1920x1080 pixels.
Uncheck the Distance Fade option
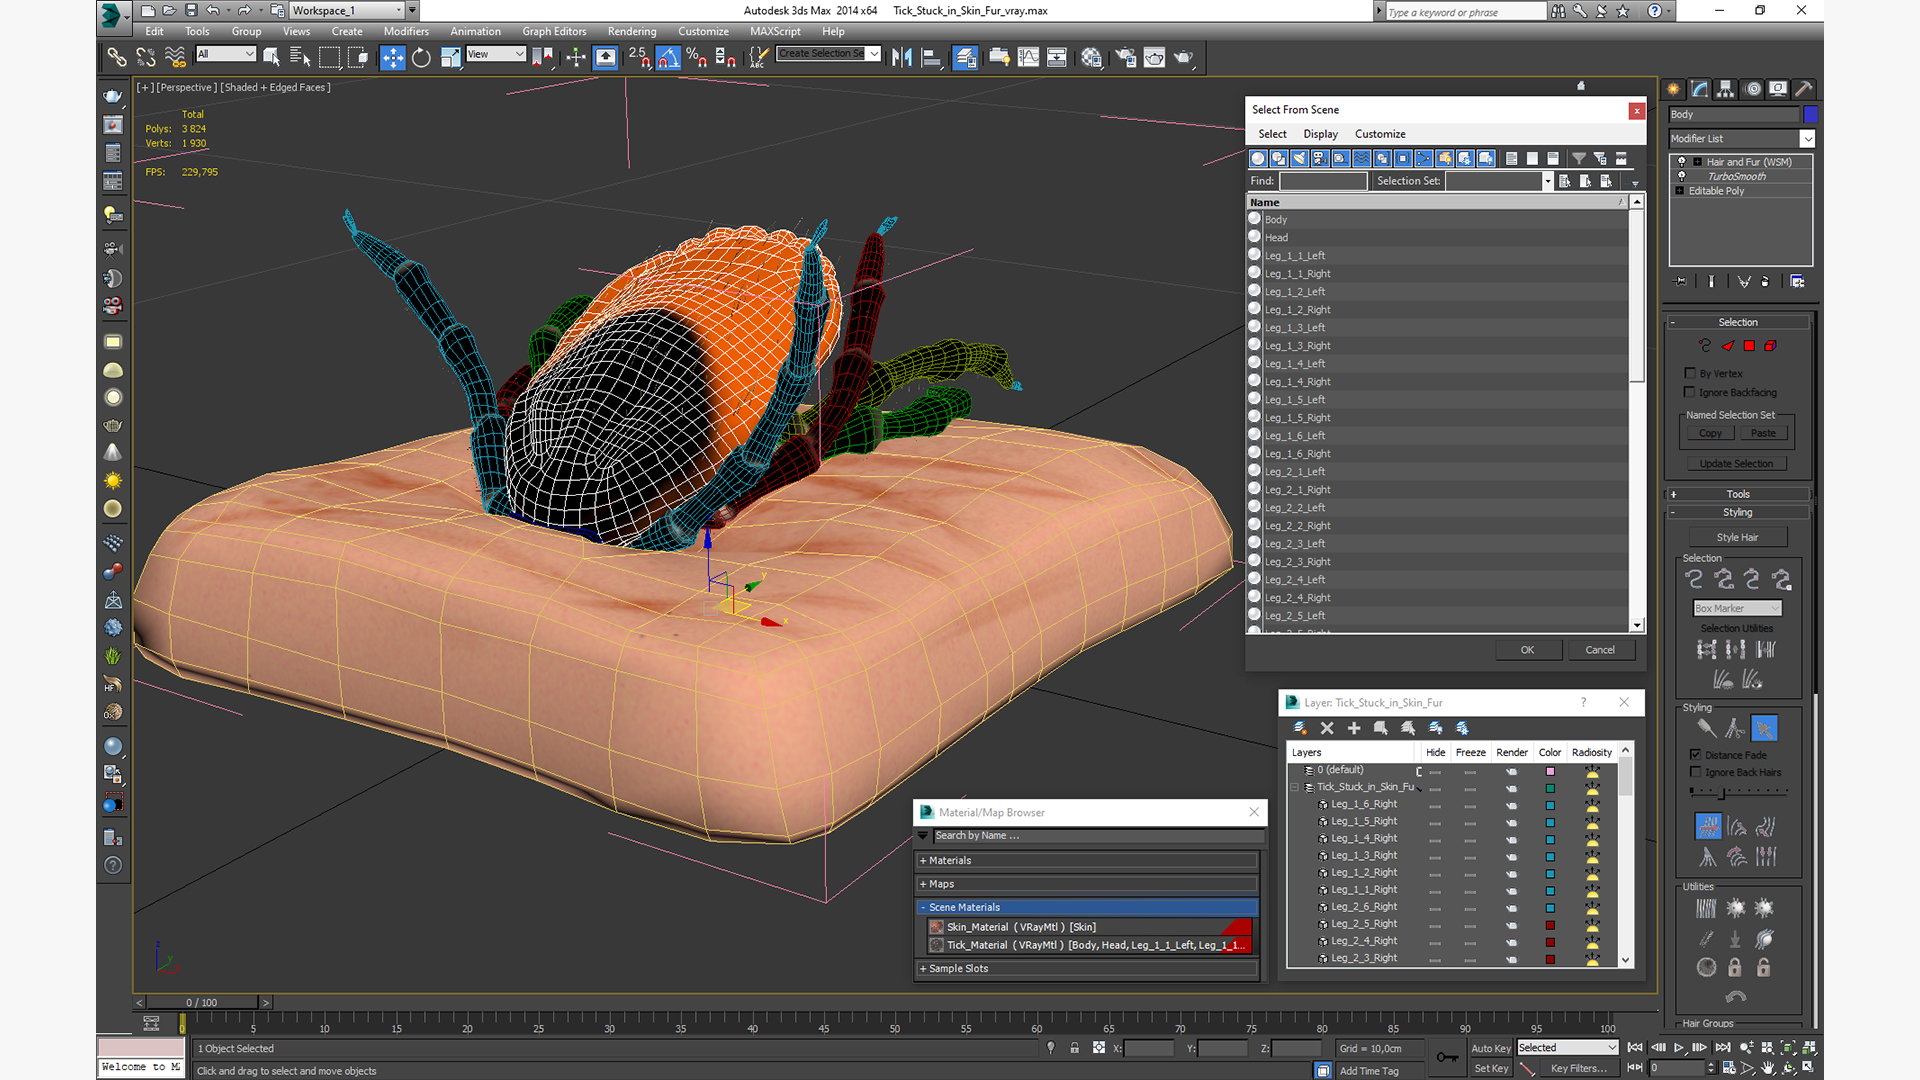pyautogui.click(x=1695, y=755)
